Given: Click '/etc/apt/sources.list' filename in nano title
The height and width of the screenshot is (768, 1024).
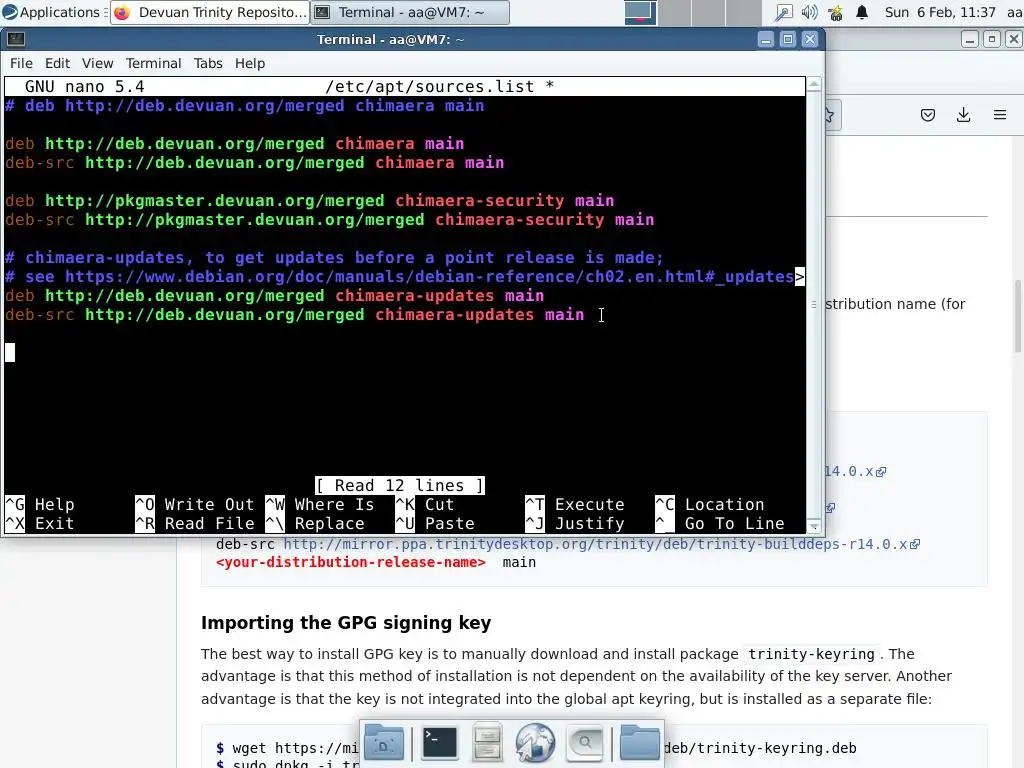Looking at the screenshot, I should (430, 87).
